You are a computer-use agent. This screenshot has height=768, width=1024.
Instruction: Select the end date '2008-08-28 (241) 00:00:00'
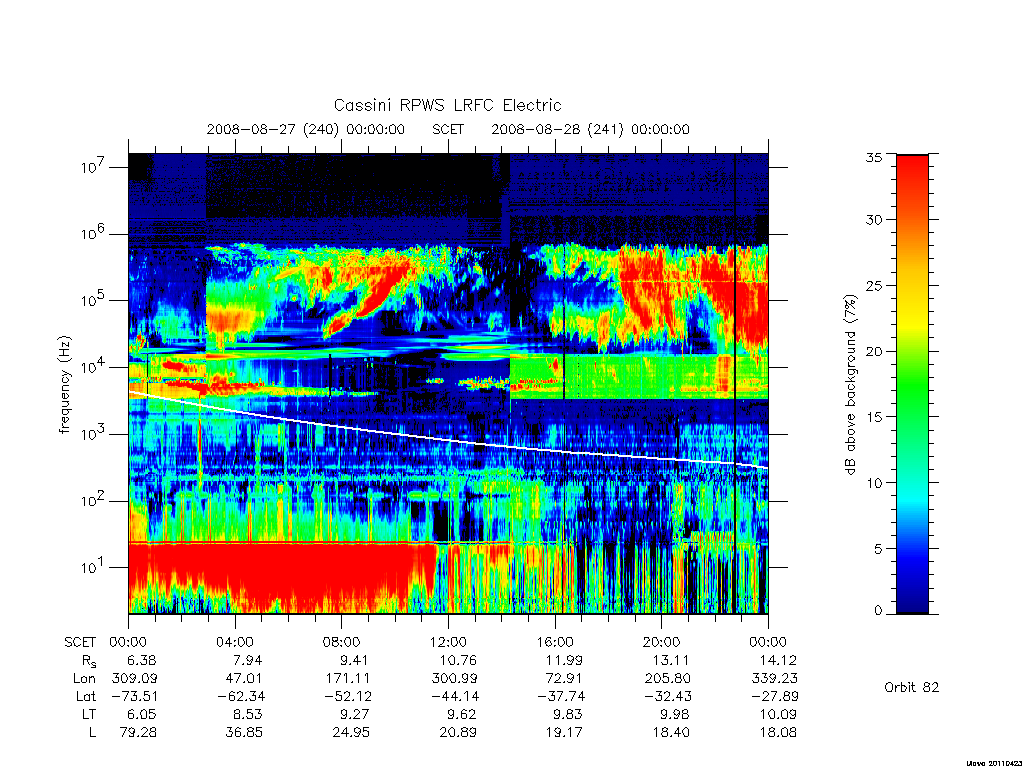pyautogui.click(x=590, y=129)
